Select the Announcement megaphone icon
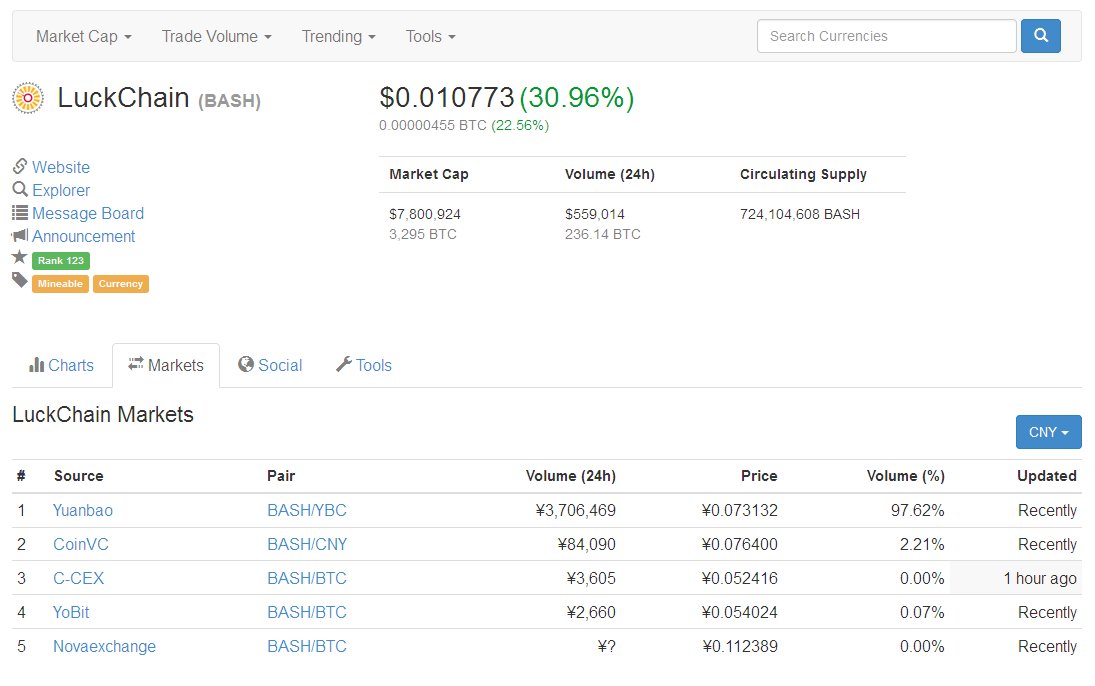Viewport: 1095px width, 686px height. click(18, 236)
